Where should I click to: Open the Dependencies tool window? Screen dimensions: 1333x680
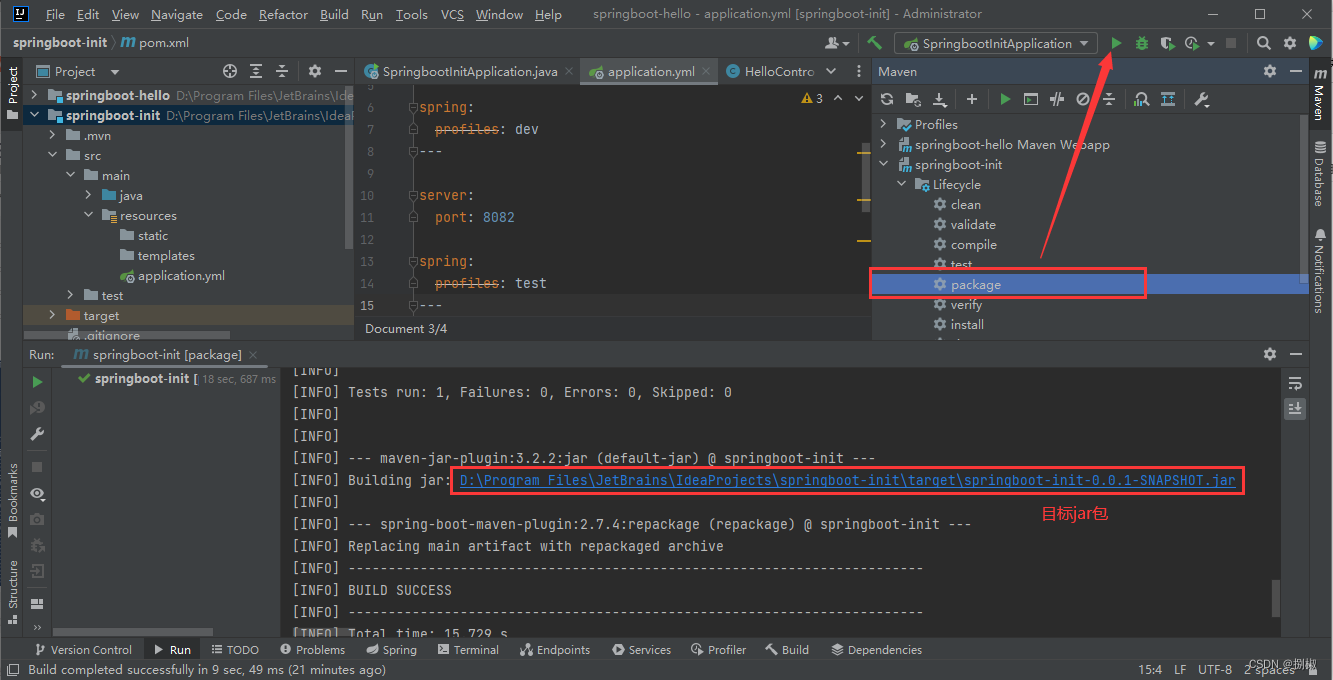click(x=876, y=649)
